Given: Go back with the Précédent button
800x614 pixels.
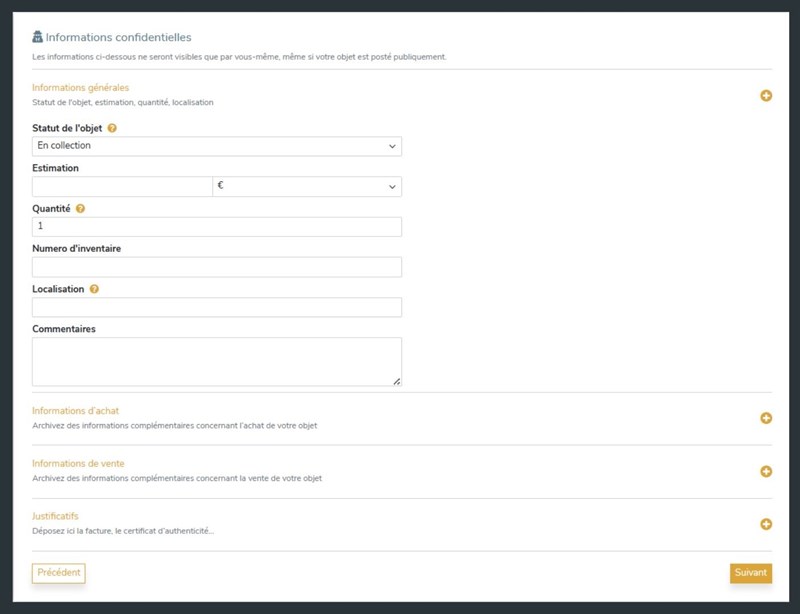Looking at the screenshot, I should pos(59,573).
